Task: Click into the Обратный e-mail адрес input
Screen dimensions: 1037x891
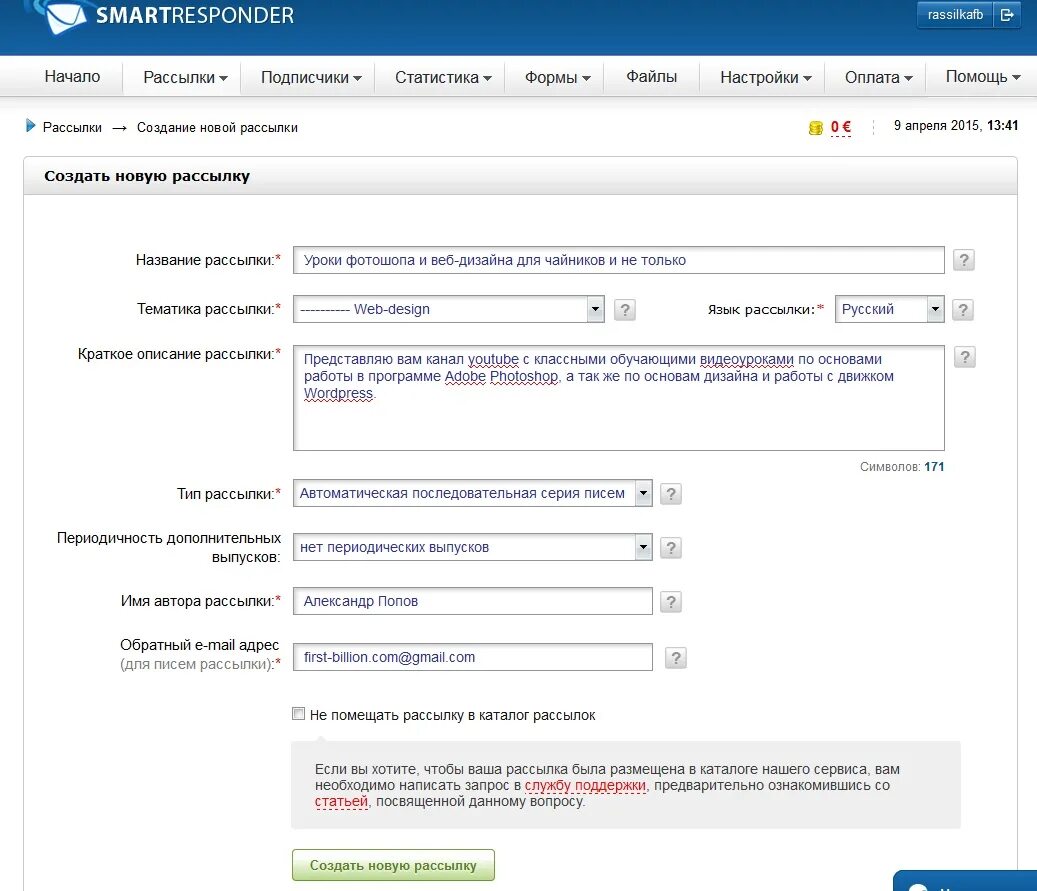Action: 472,657
